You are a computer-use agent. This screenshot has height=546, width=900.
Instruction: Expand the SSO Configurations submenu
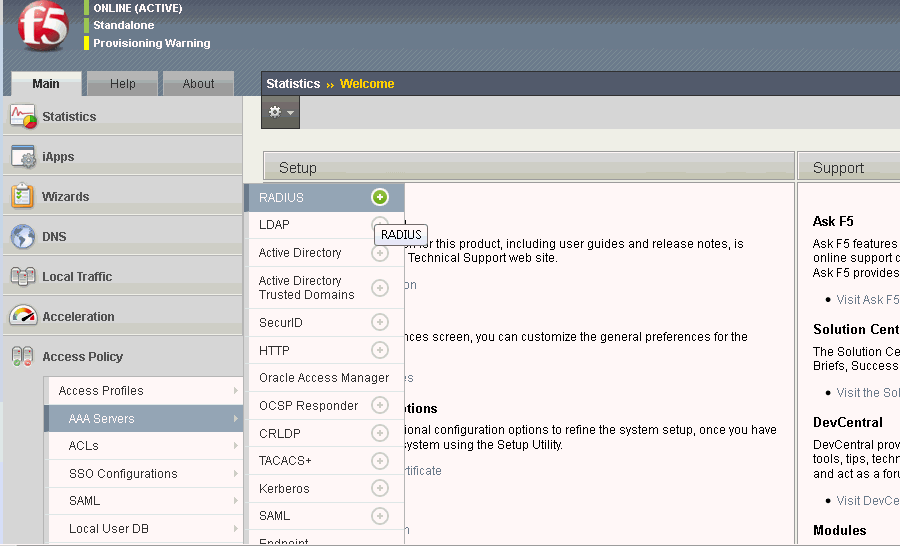point(144,474)
